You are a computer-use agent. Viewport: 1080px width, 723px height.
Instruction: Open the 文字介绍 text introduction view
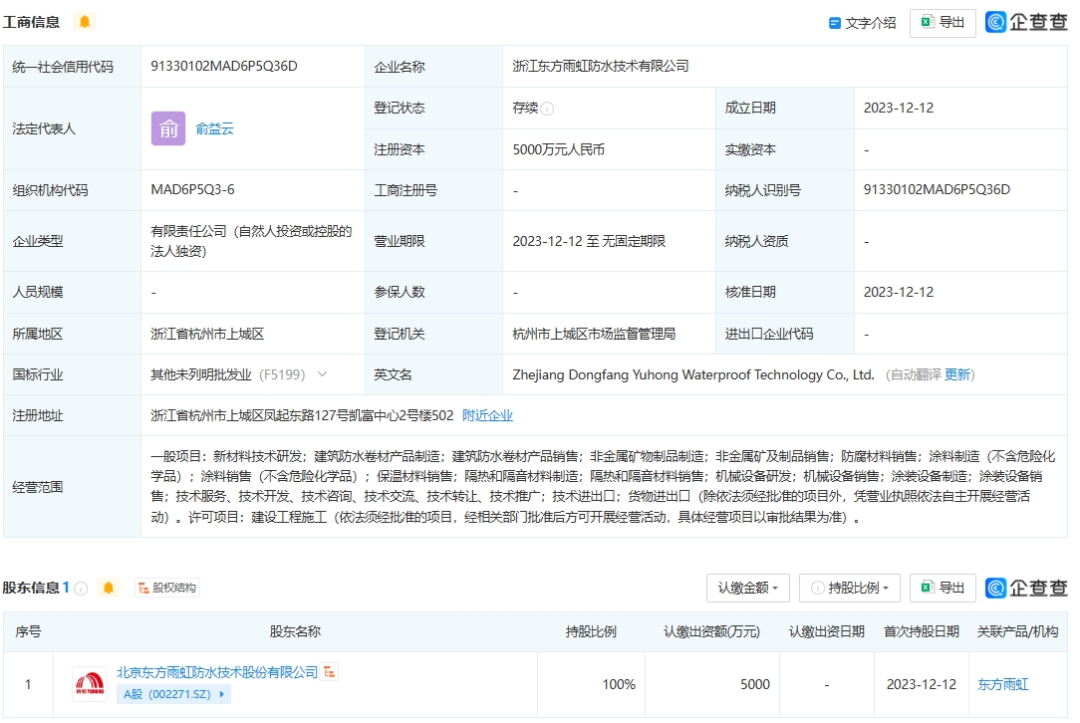coord(862,23)
